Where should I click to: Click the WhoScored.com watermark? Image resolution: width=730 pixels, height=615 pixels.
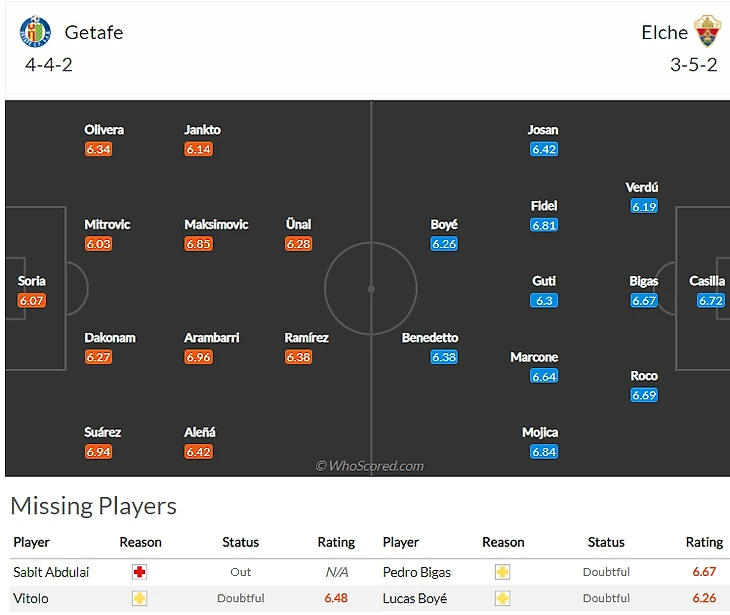click(370, 466)
